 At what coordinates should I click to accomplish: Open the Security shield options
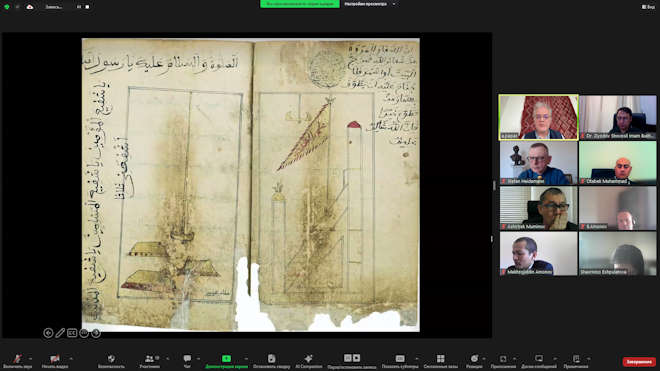tap(111, 359)
